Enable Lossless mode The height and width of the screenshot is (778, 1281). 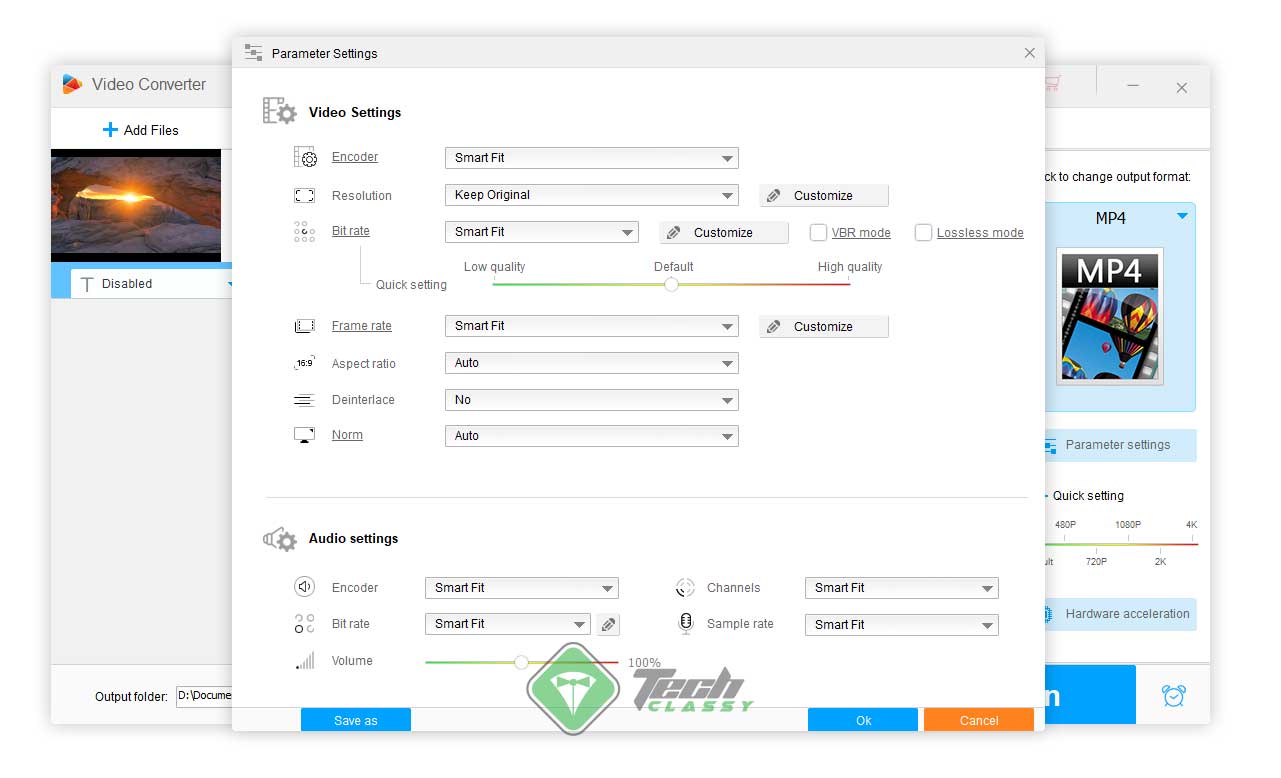(x=923, y=232)
